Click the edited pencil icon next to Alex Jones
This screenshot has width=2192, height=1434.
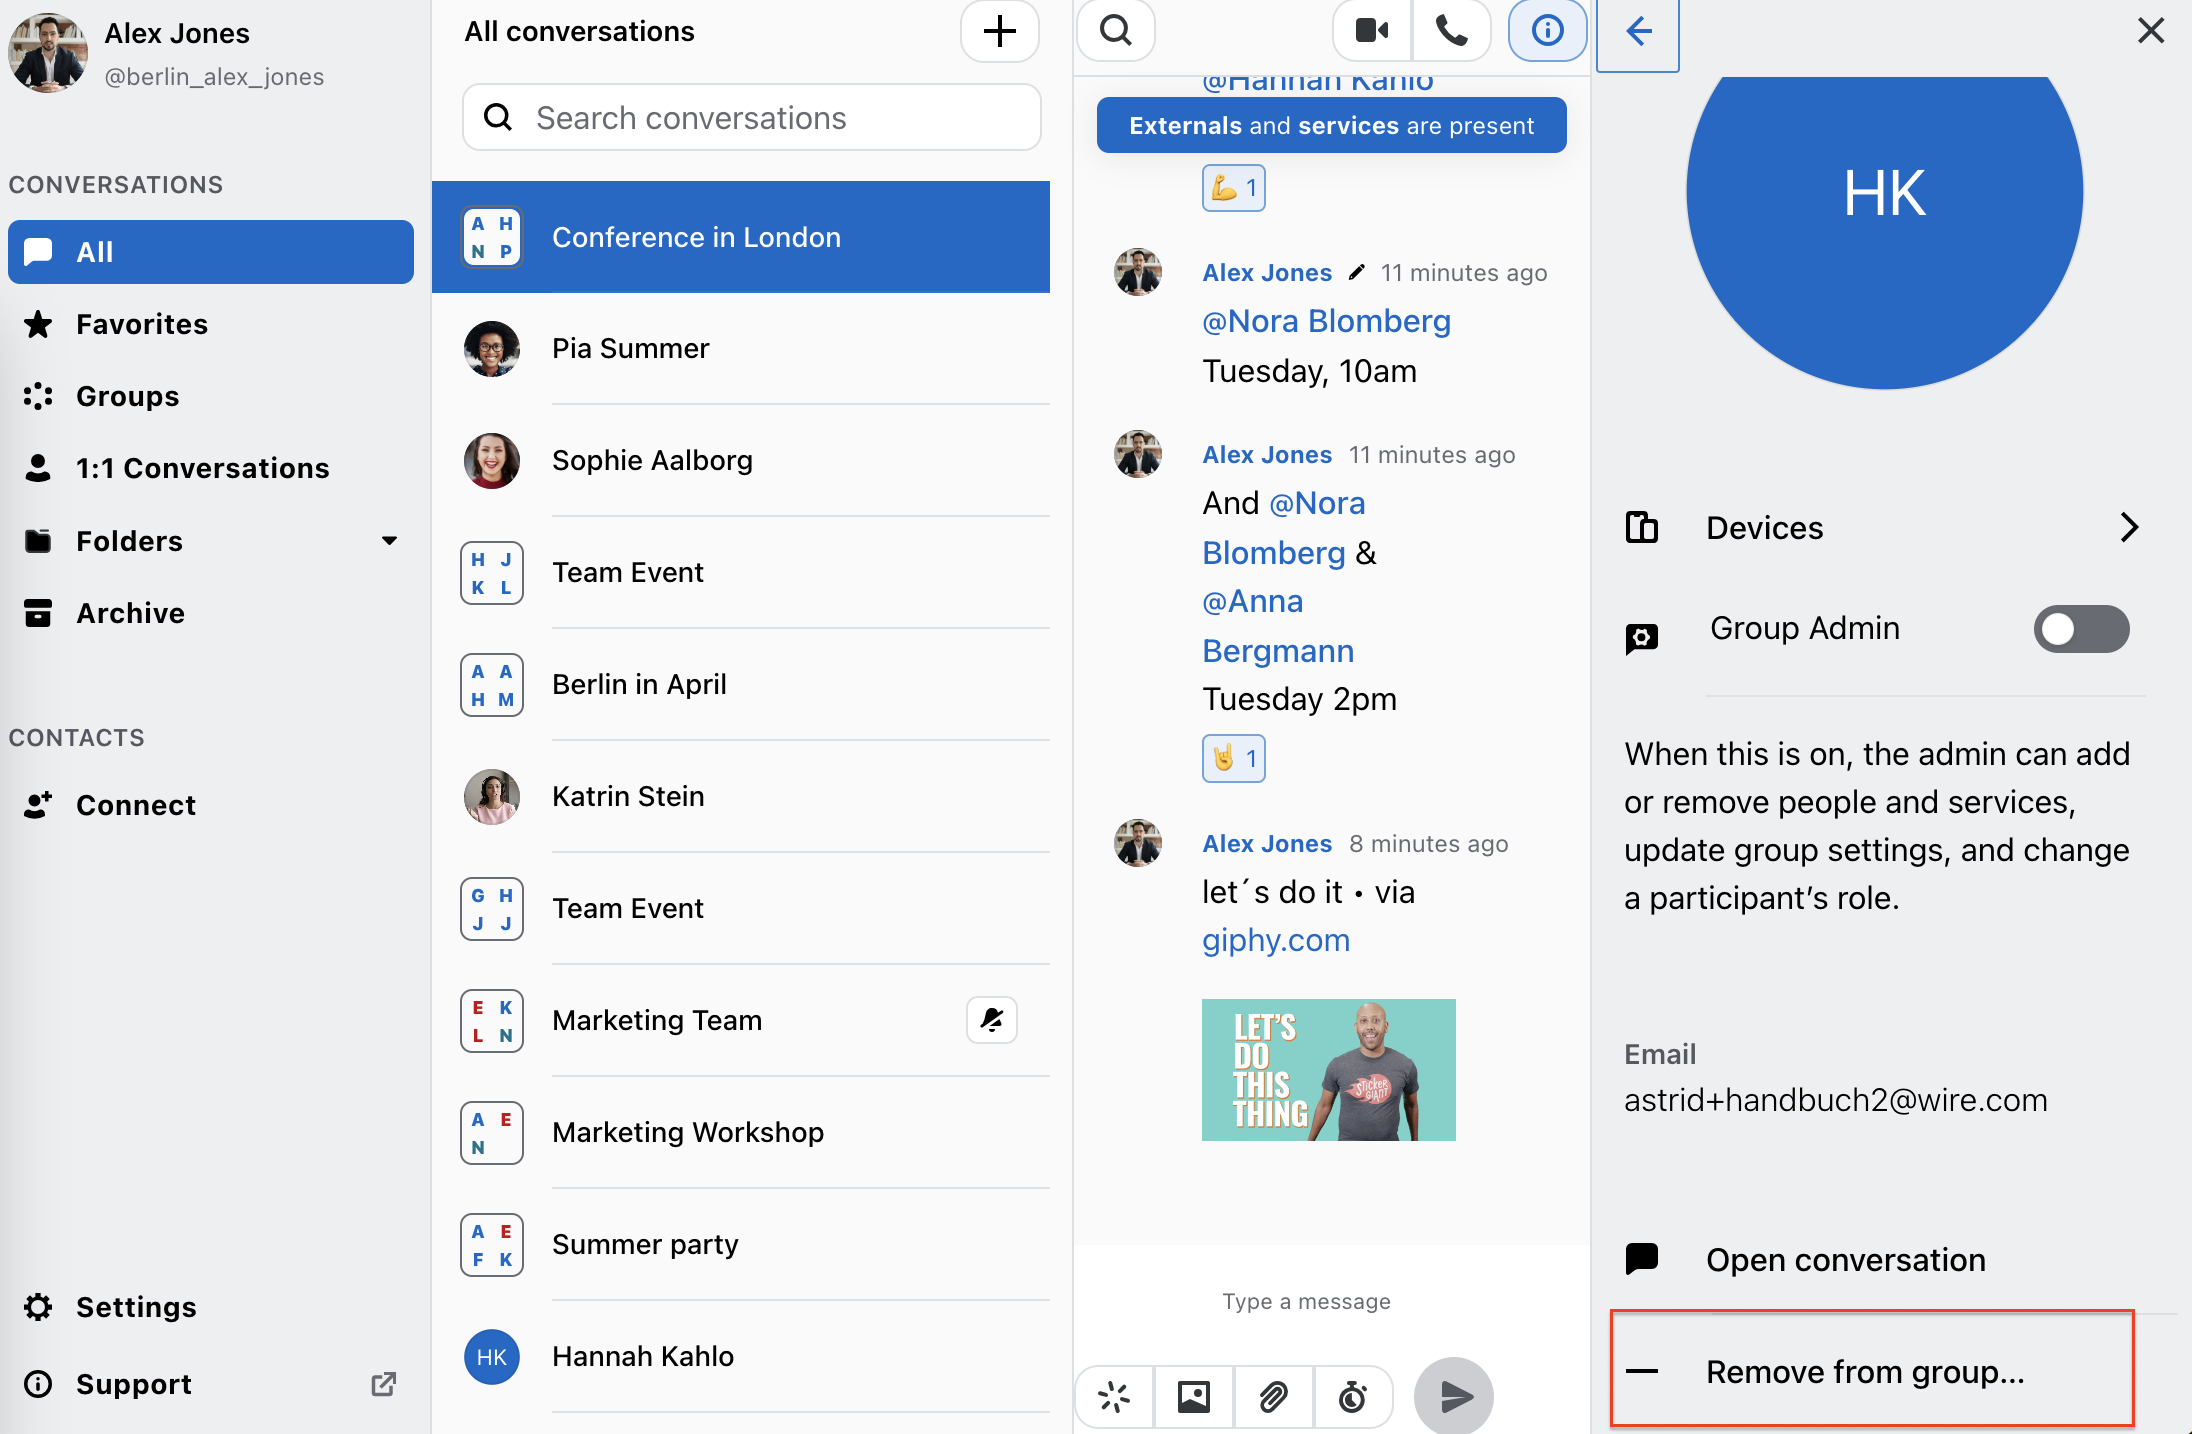pos(1357,272)
